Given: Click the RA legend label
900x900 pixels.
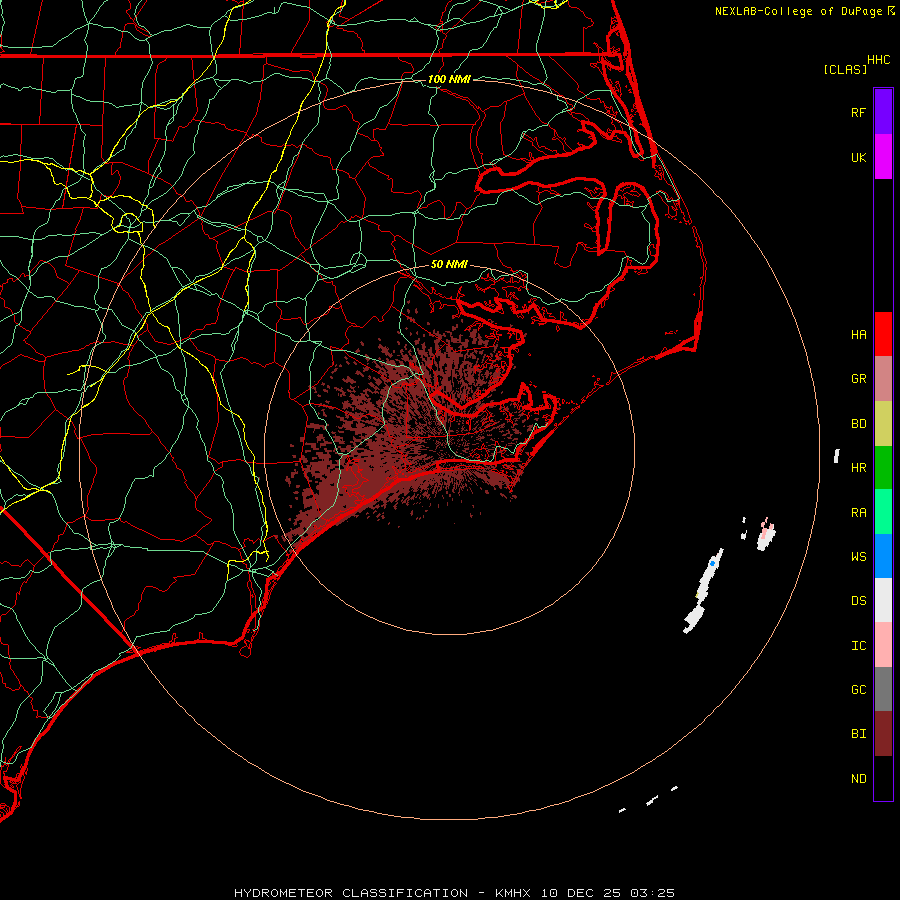Looking at the screenshot, I should coord(858,513).
